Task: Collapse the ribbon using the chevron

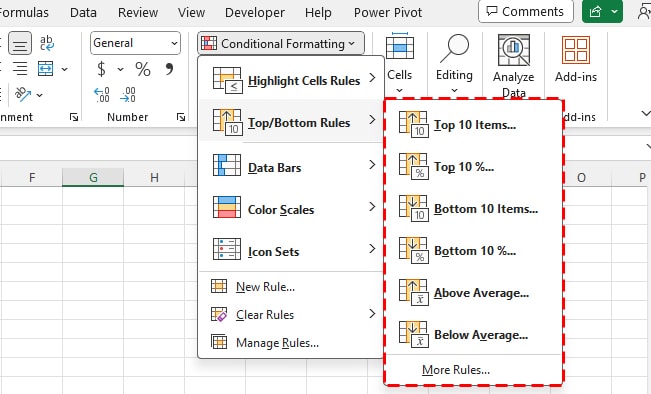Action: 646,113
